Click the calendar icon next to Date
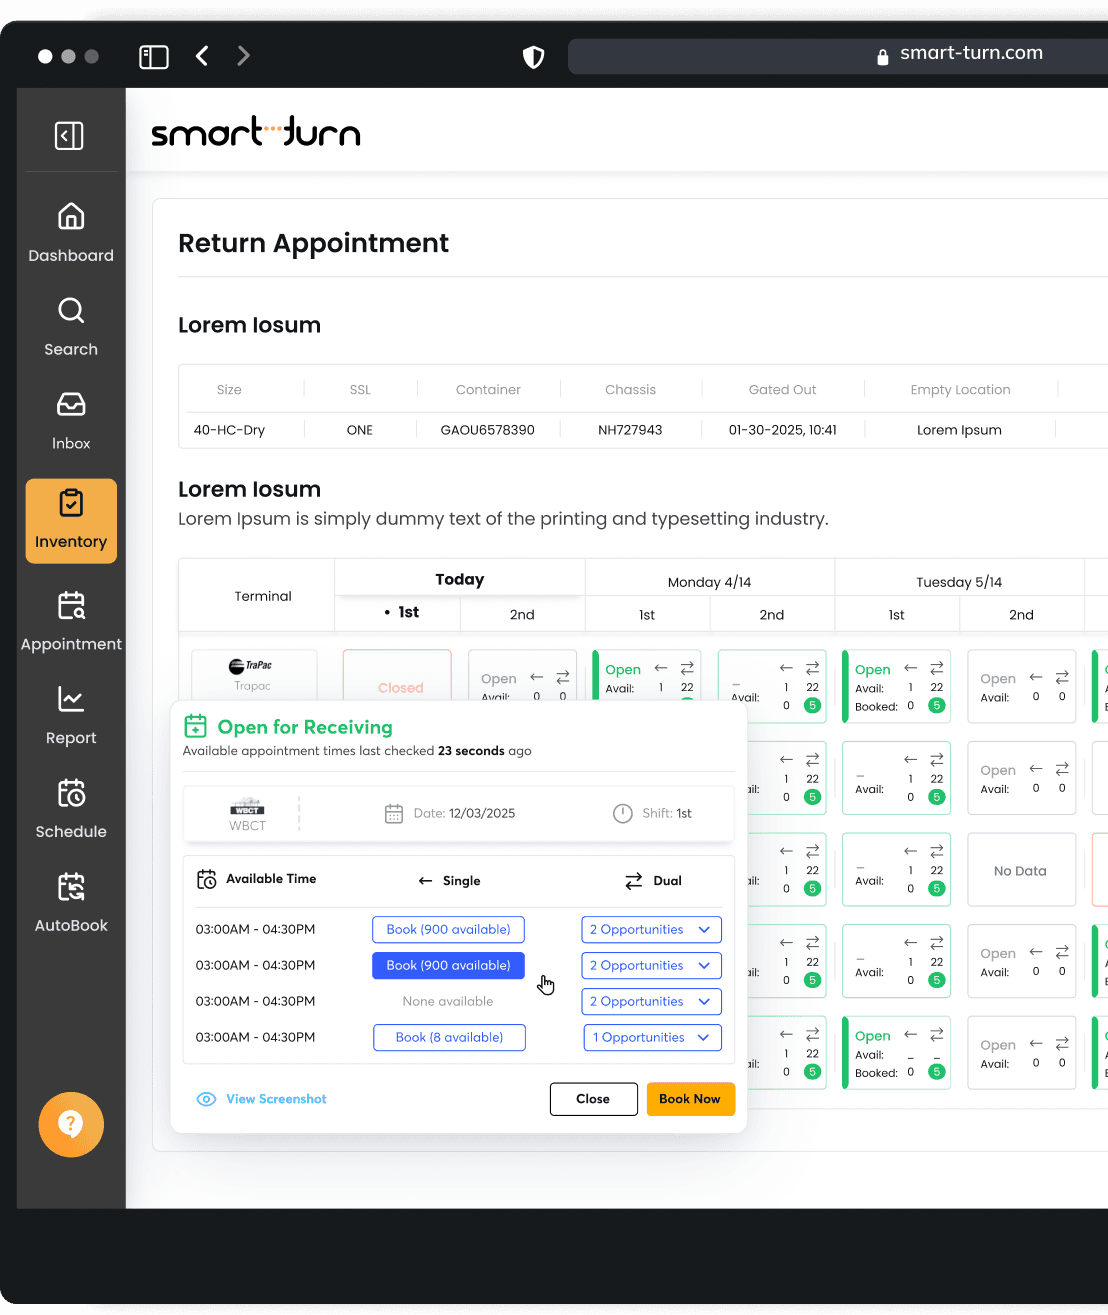Viewport: 1108px width, 1315px height. tap(394, 814)
